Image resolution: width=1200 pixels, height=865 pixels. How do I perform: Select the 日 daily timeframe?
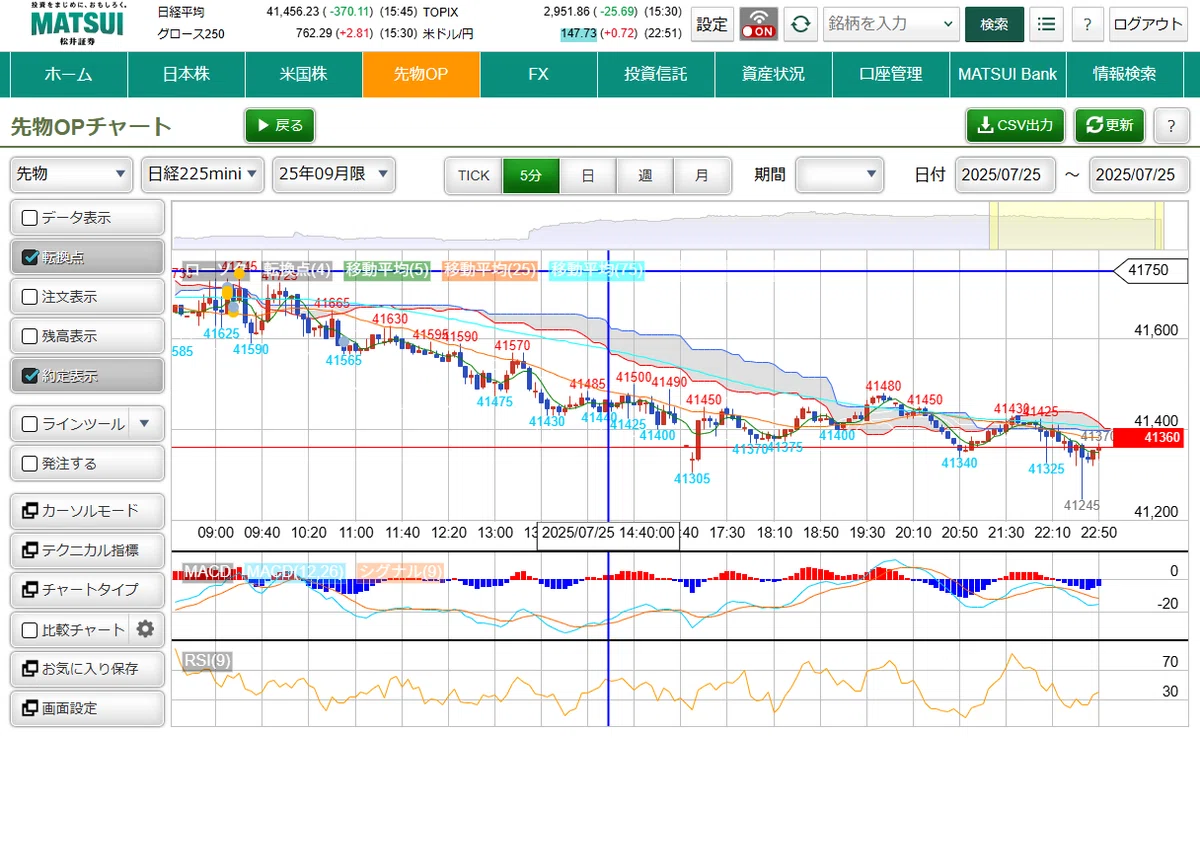(x=588, y=175)
